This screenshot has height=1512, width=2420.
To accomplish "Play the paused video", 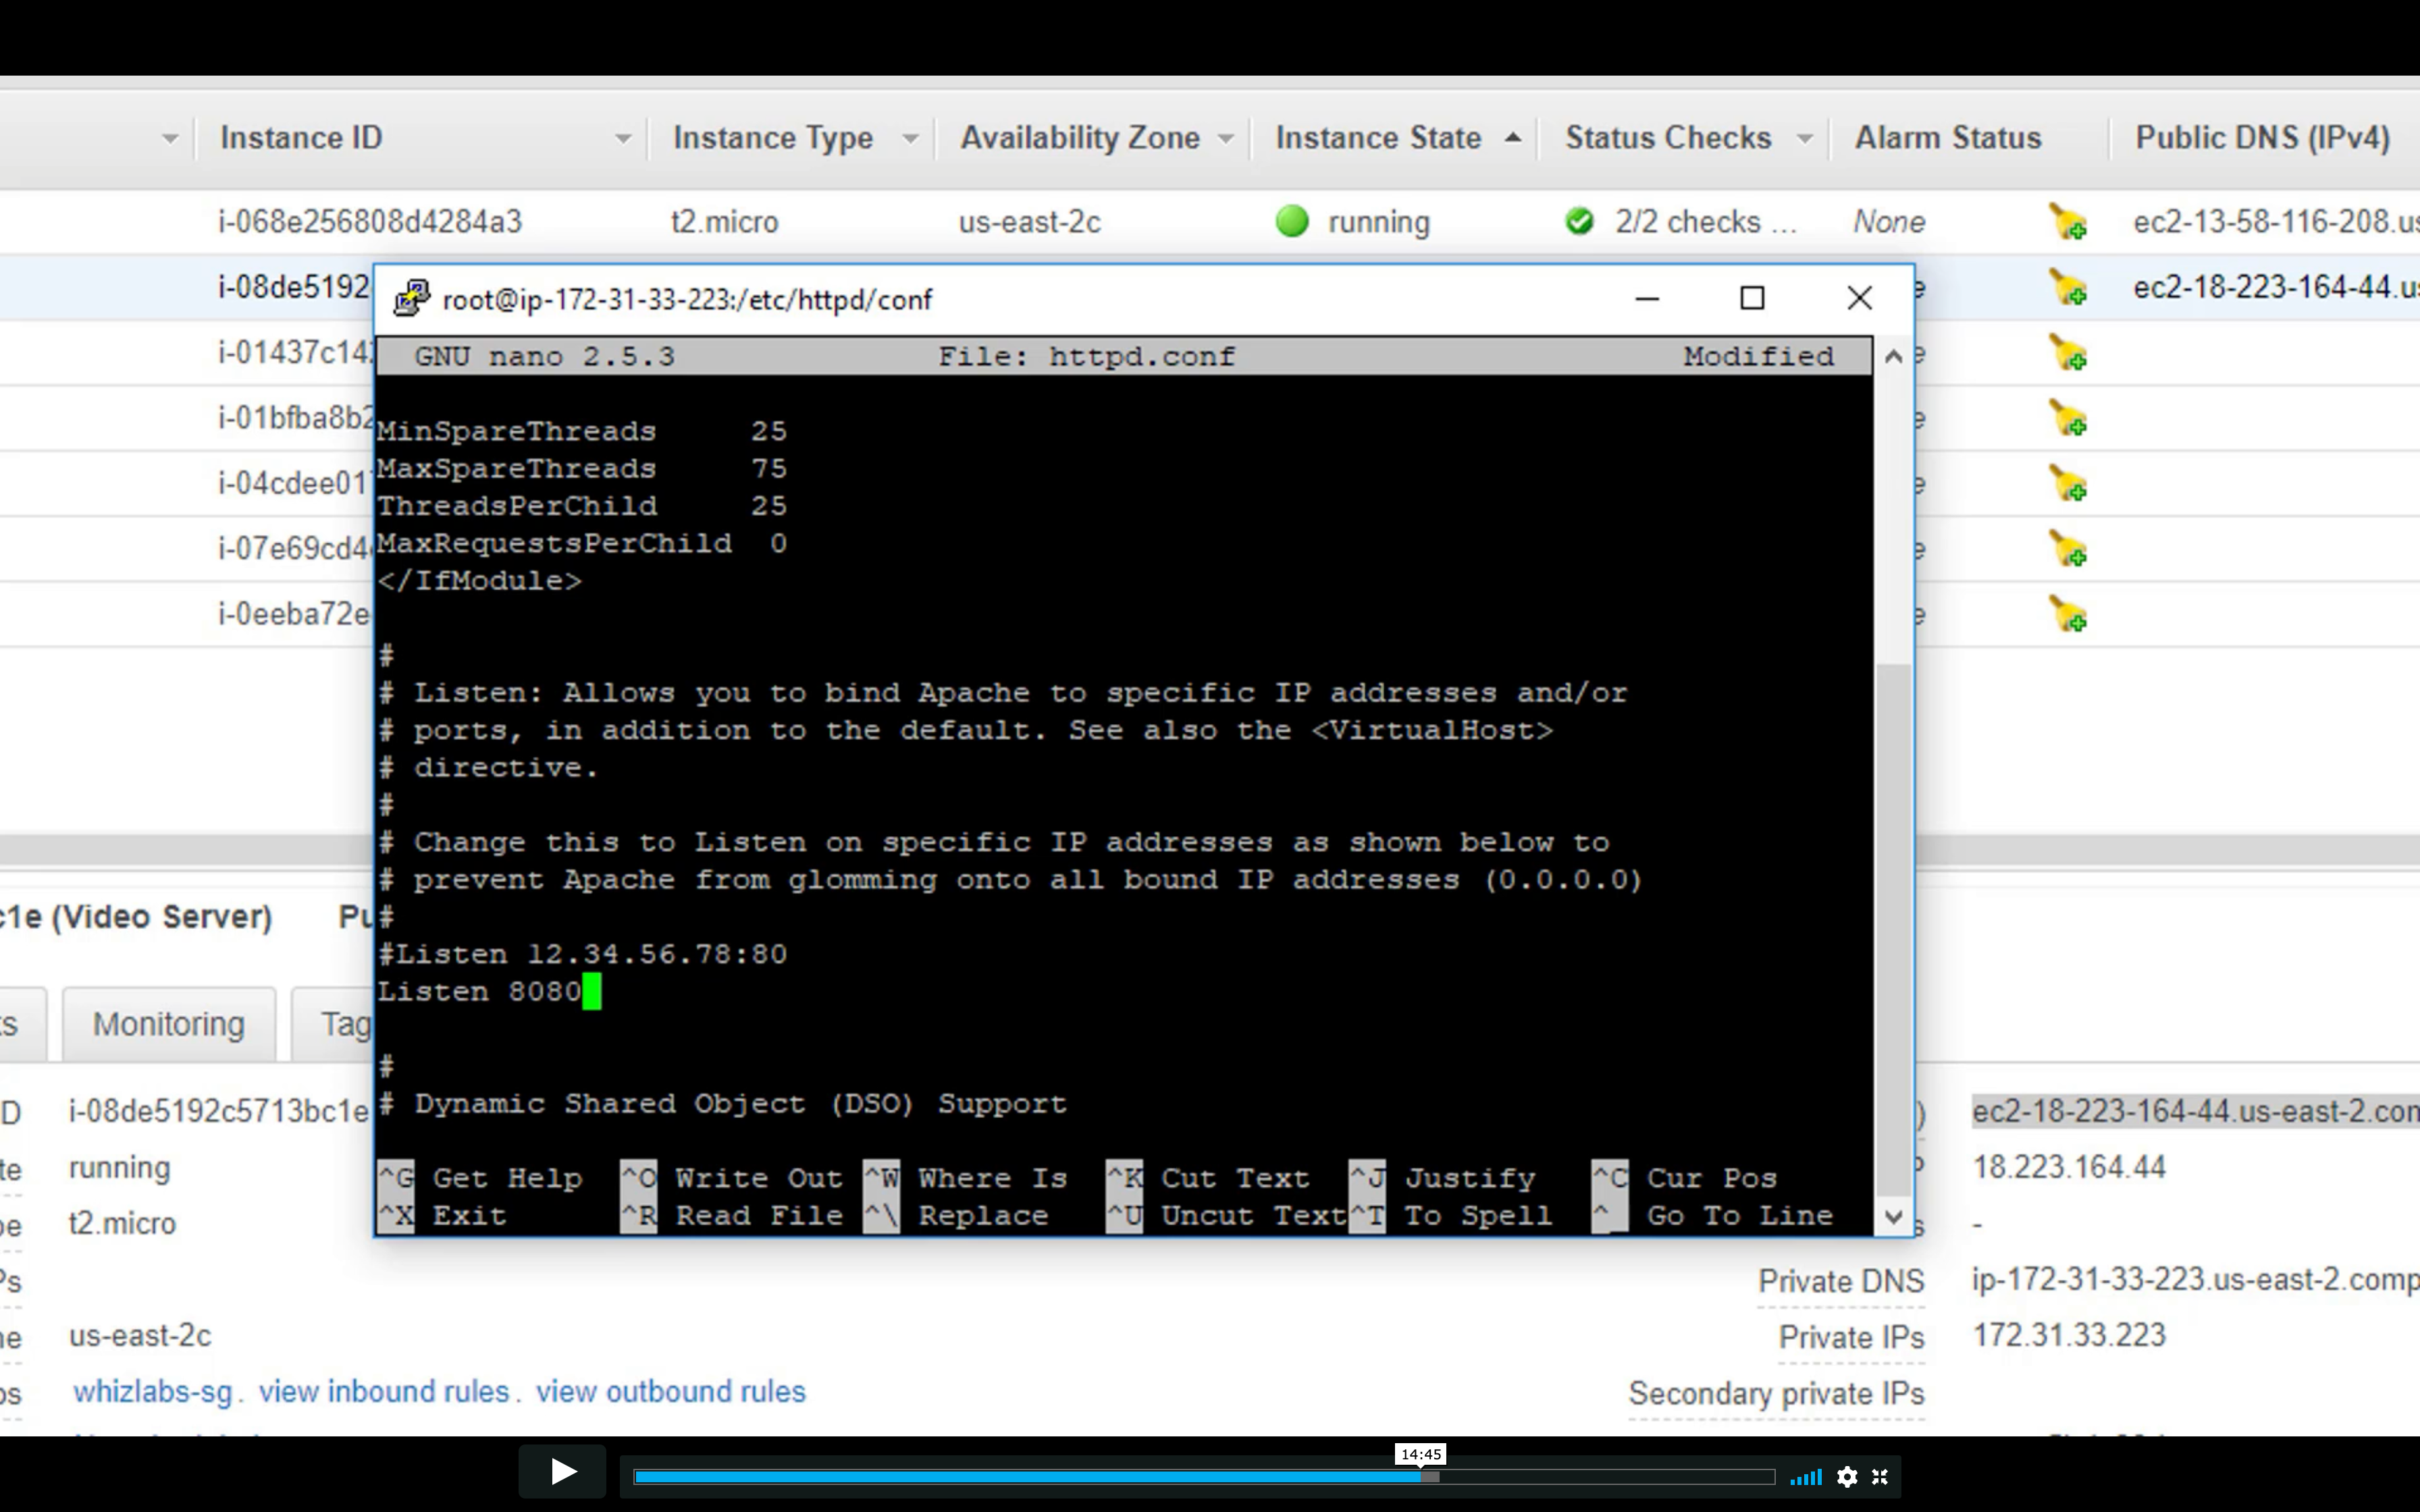I will pos(562,1472).
